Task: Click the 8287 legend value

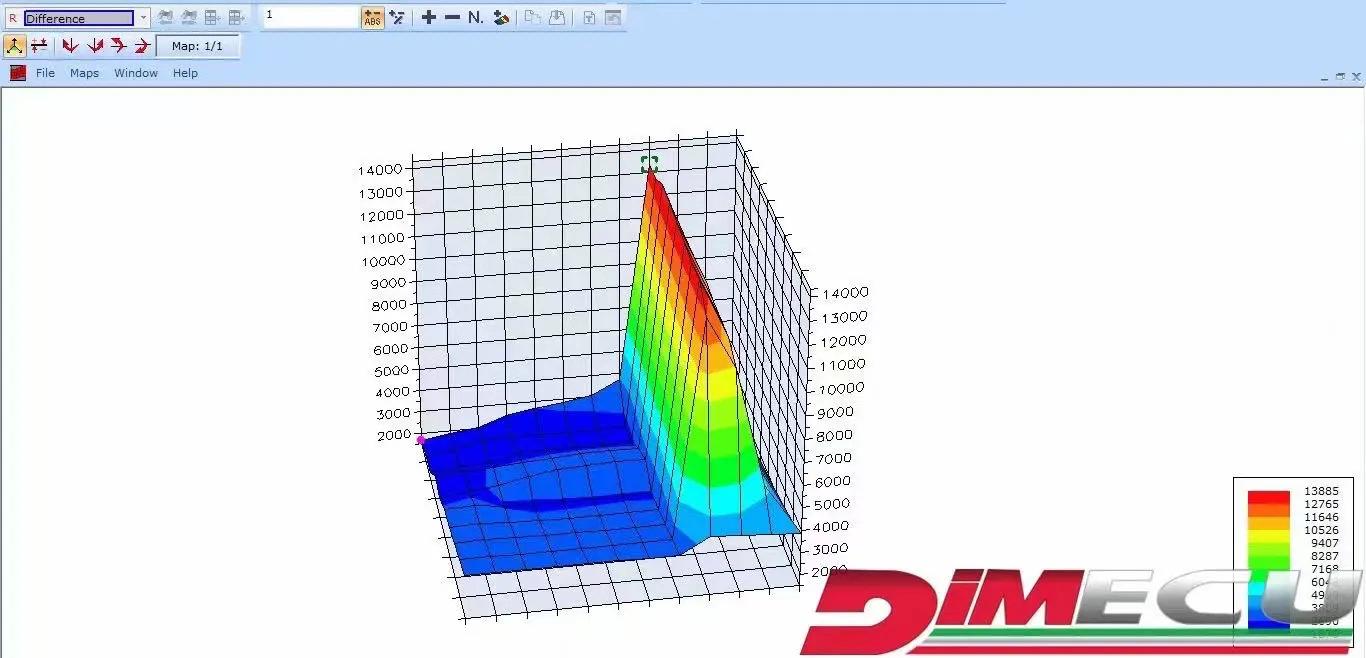Action: point(1324,556)
